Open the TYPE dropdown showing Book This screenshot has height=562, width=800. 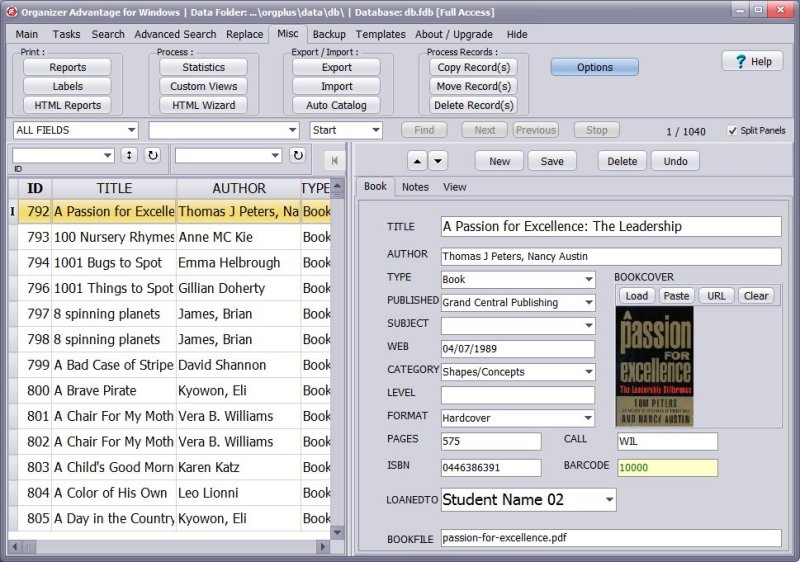[x=589, y=279]
